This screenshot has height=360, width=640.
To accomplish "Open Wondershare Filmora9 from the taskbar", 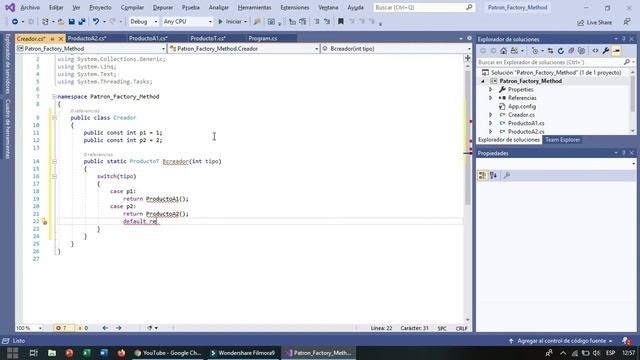I will (x=242, y=353).
